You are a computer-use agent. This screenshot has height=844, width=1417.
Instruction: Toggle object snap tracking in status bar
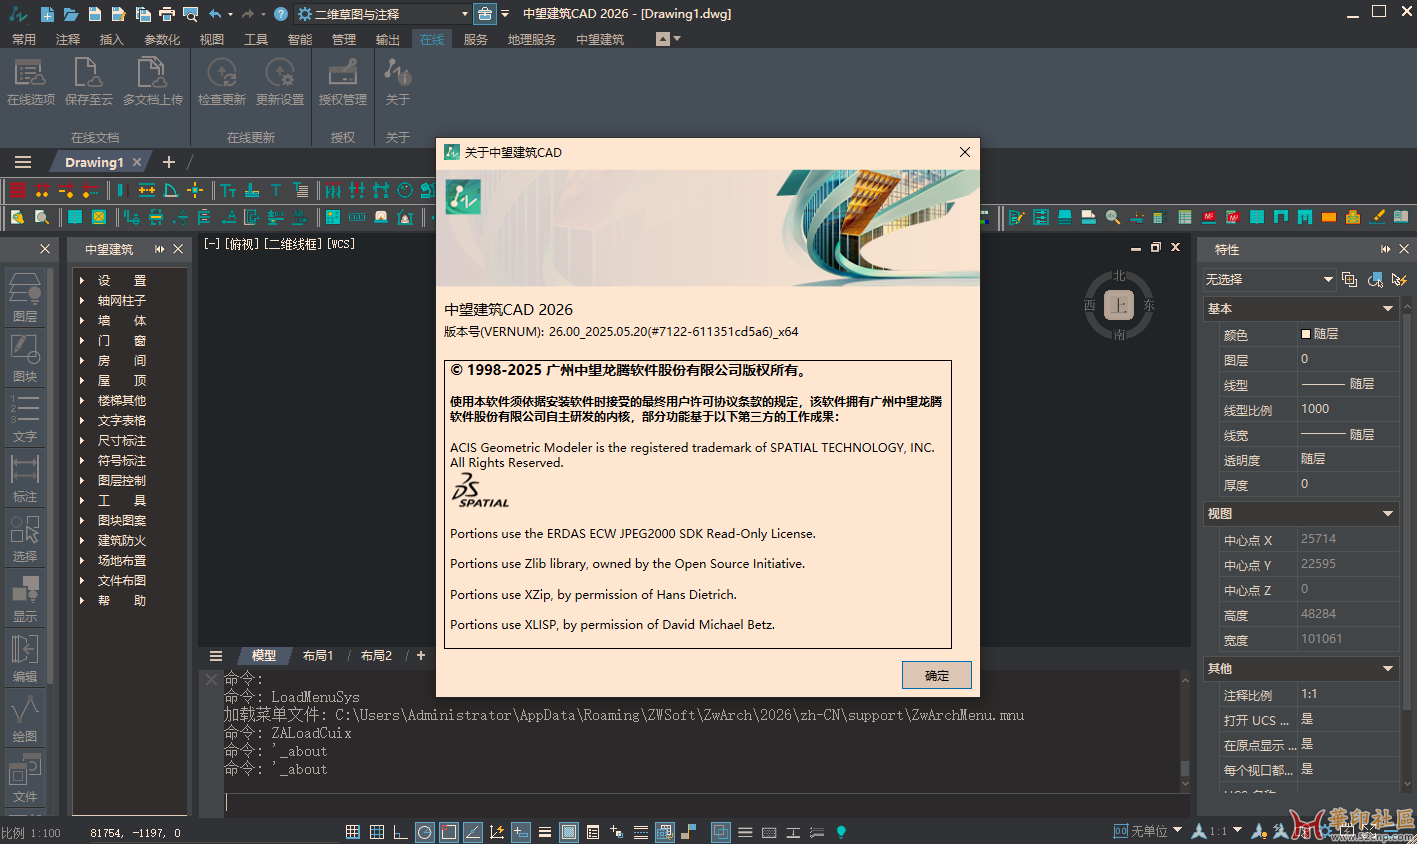[473, 832]
